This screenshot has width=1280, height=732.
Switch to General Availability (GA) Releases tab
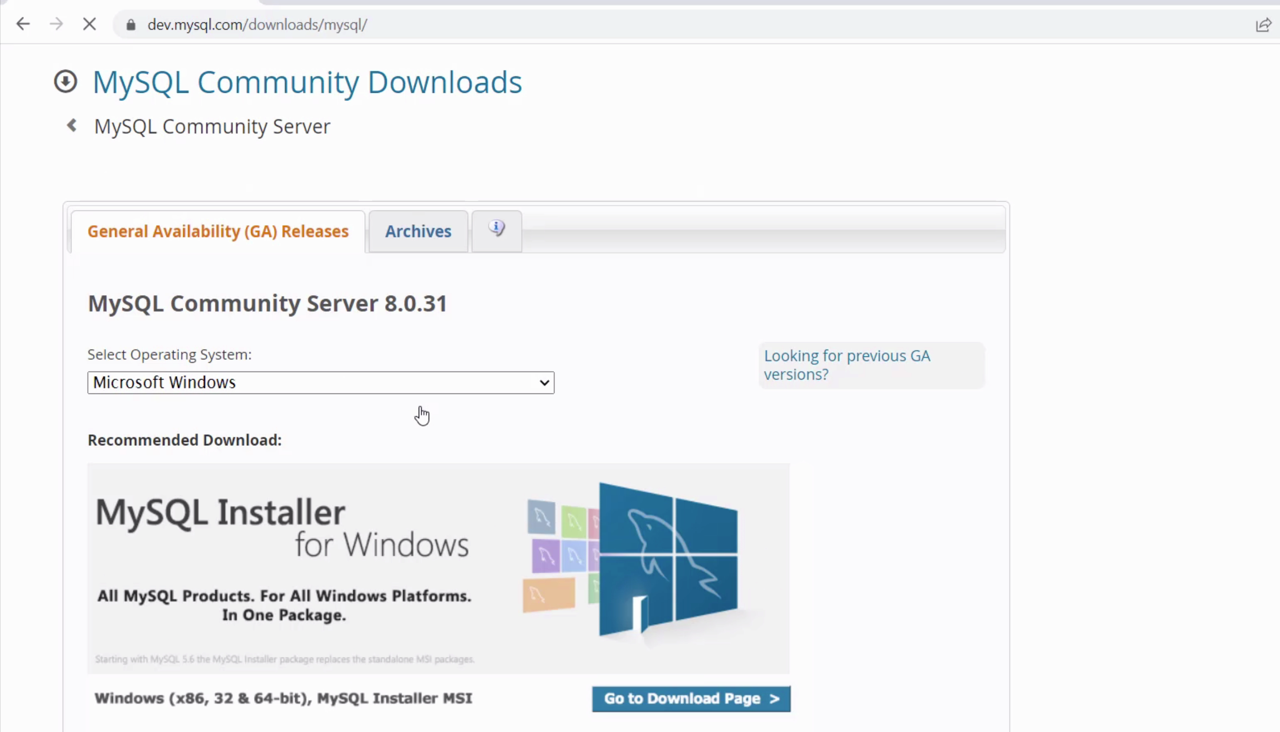218,232
